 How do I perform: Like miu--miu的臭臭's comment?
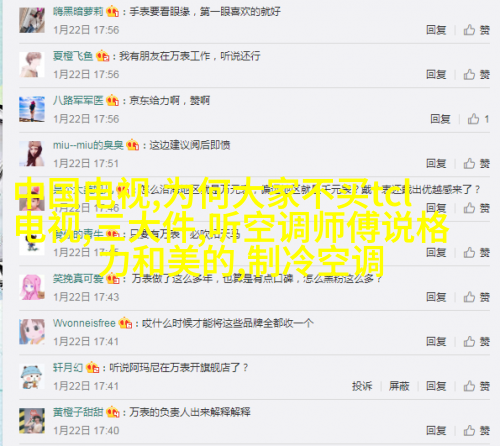click(x=476, y=163)
